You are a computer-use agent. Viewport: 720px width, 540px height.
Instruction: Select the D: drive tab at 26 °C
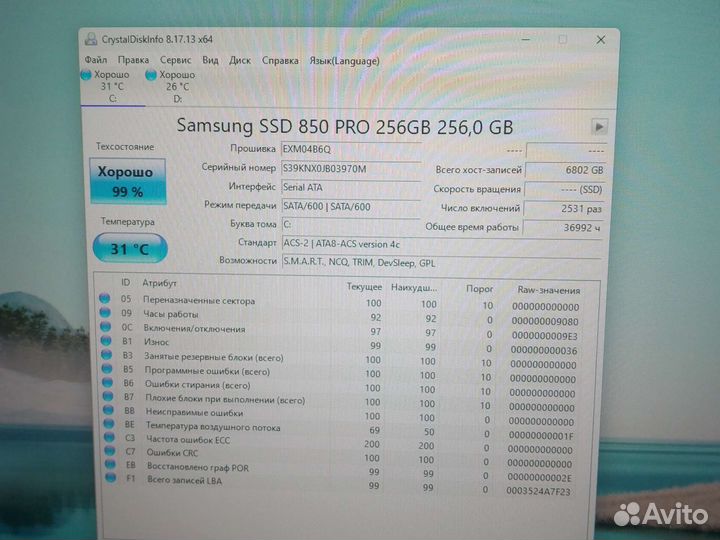(177, 87)
